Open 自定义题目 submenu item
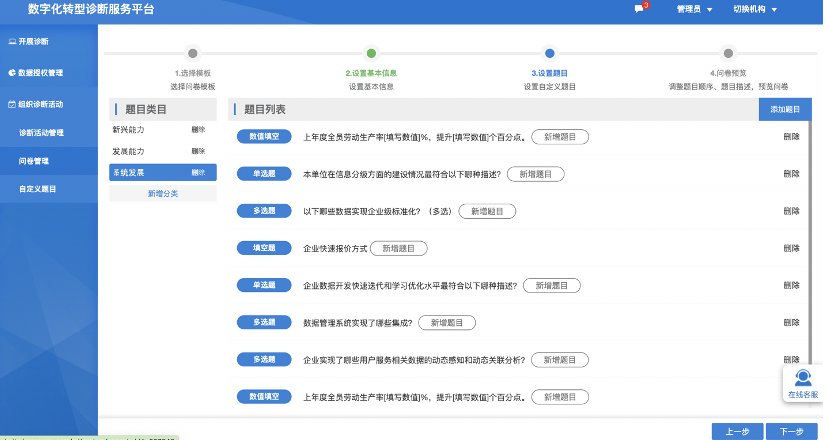Viewport: 826px width, 440px height. [37, 189]
